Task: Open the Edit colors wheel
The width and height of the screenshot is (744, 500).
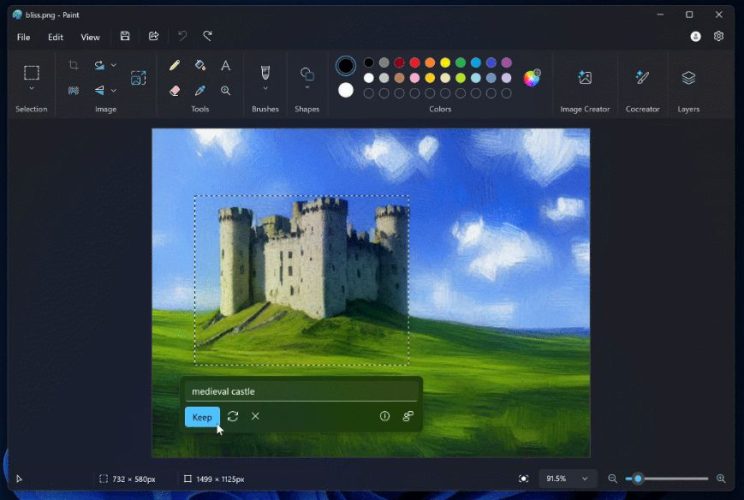Action: tap(531, 78)
